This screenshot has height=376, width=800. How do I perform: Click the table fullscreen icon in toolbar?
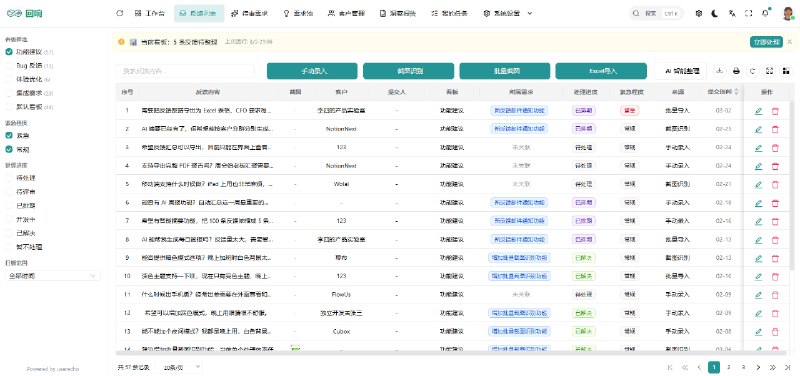(770, 71)
